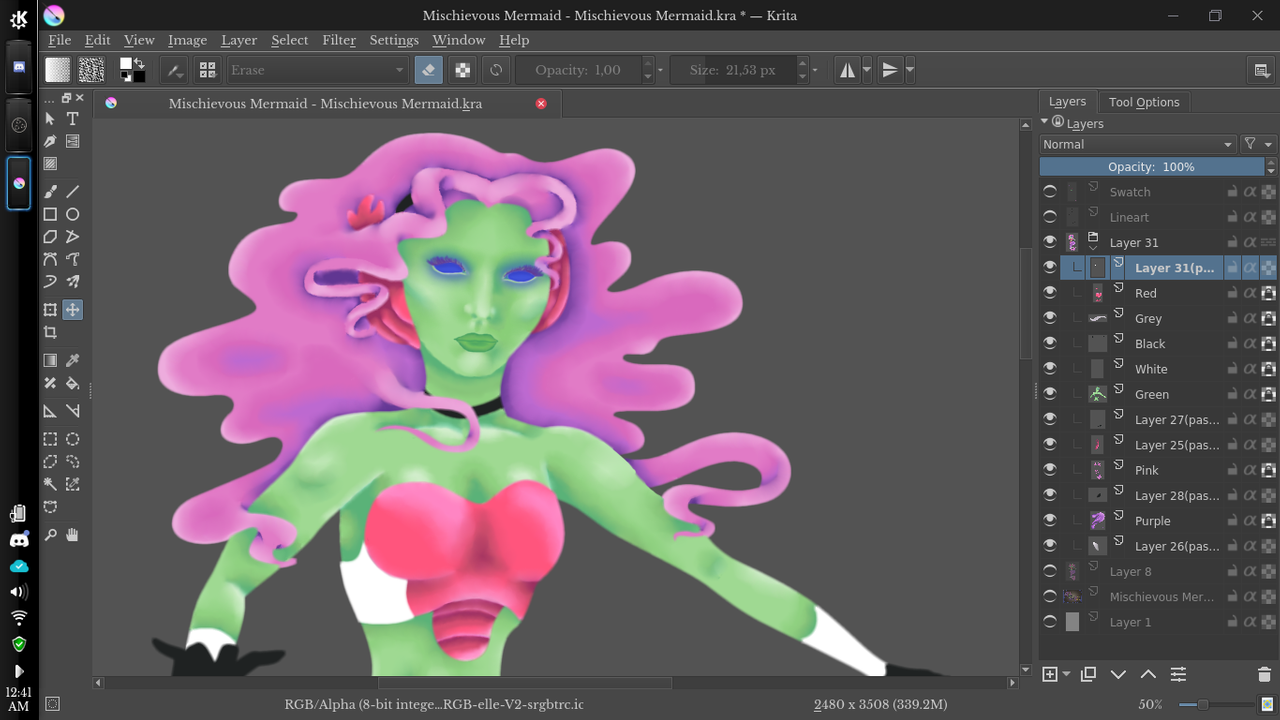Mirror the canvas horizontally
1280x720 pixels.
coord(848,70)
